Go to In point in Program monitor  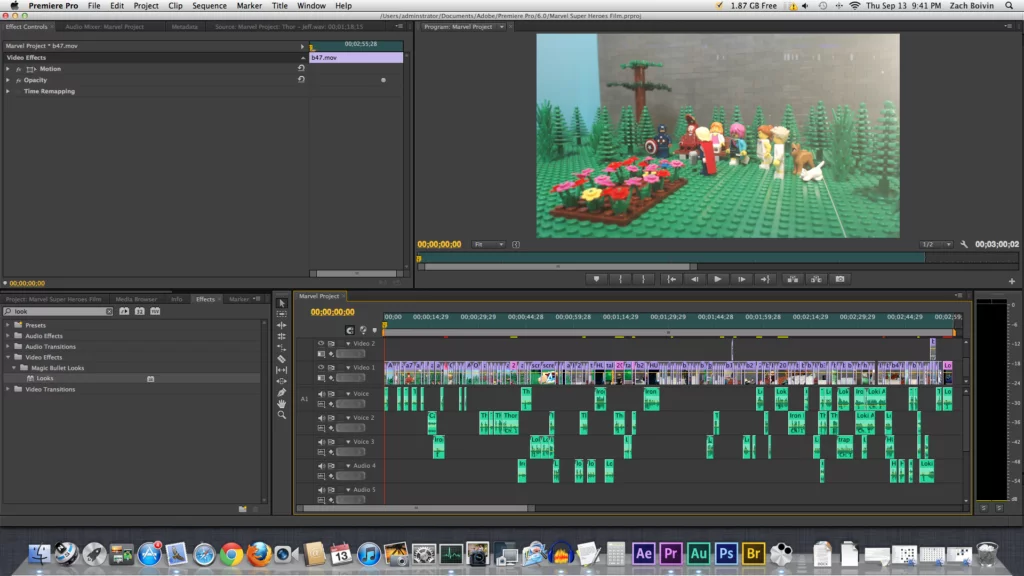(671, 280)
